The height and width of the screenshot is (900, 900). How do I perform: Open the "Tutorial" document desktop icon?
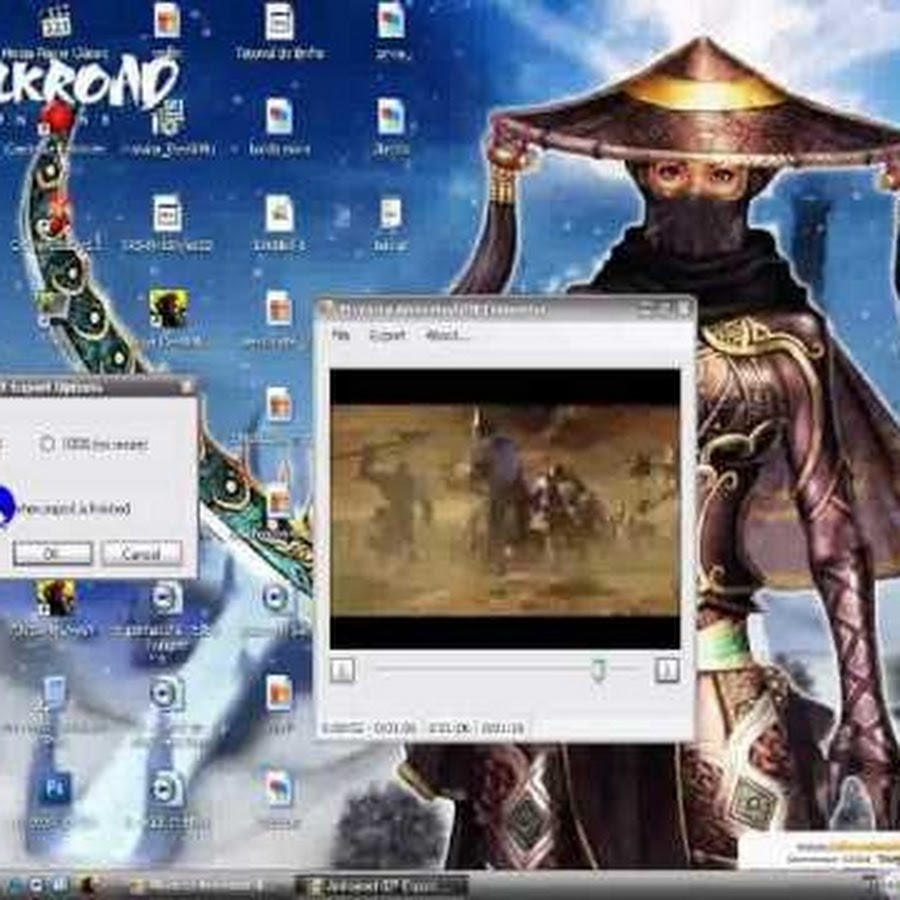tap(279, 22)
